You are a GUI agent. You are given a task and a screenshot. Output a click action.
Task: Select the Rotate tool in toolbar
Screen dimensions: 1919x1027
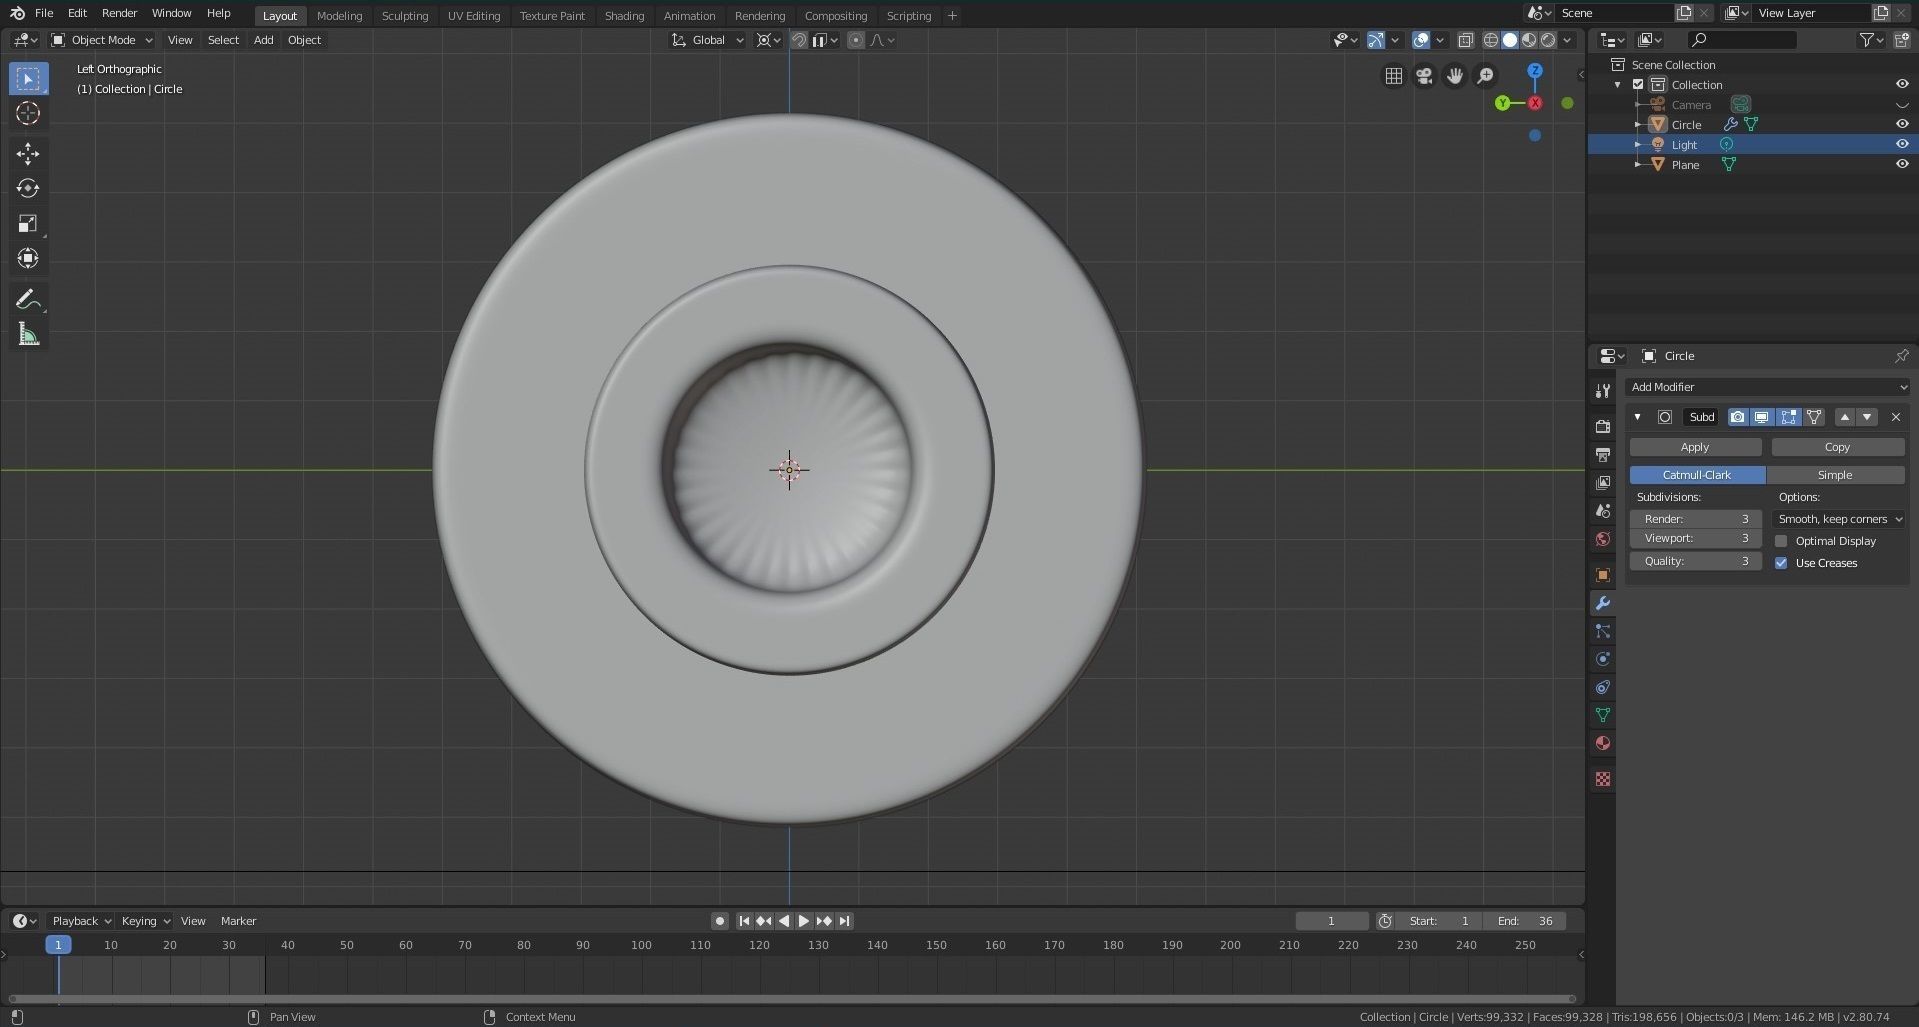point(28,188)
